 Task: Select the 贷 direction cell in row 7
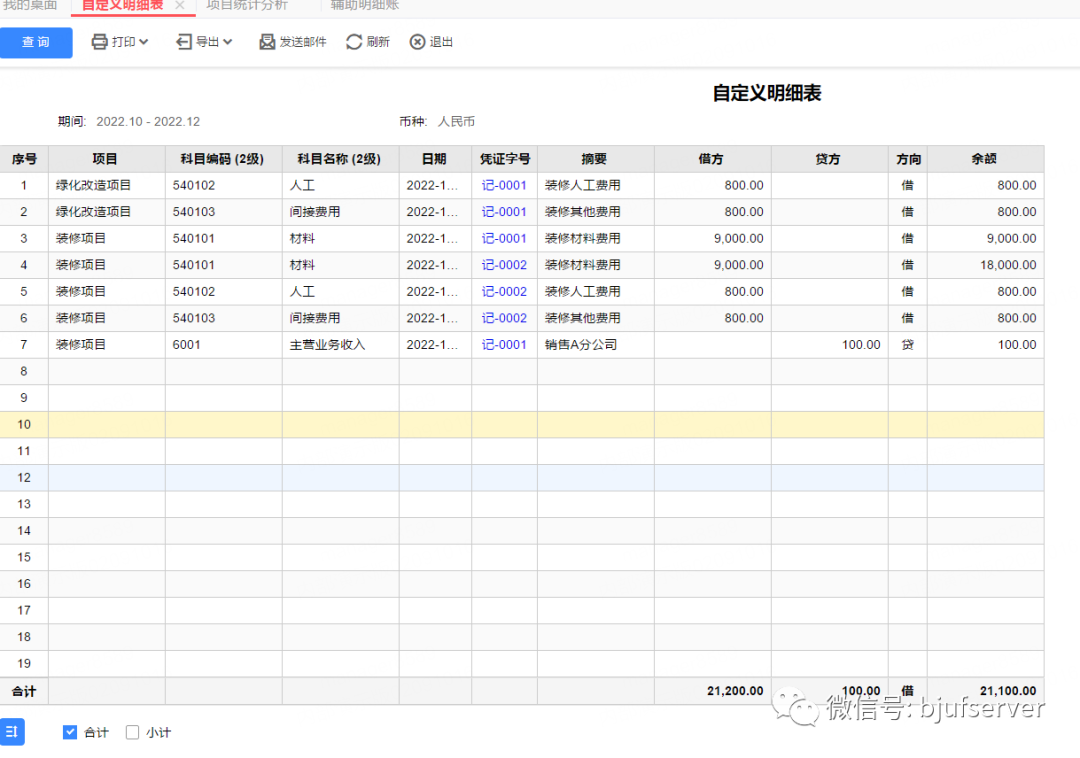point(908,344)
